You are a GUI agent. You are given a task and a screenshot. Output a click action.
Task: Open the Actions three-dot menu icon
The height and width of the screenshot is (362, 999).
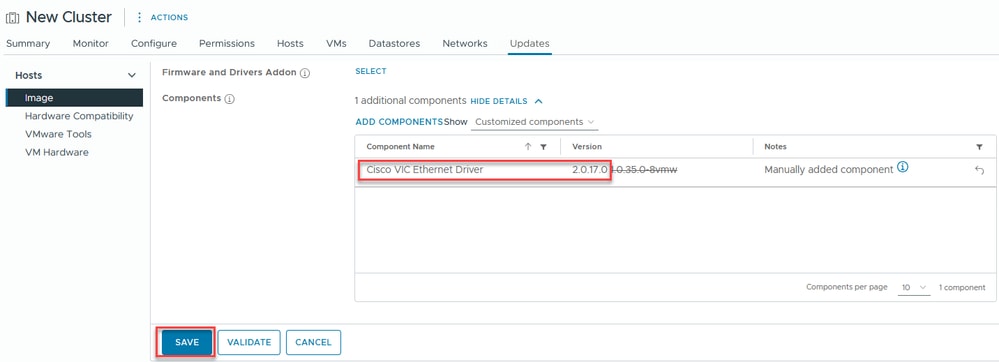140,17
